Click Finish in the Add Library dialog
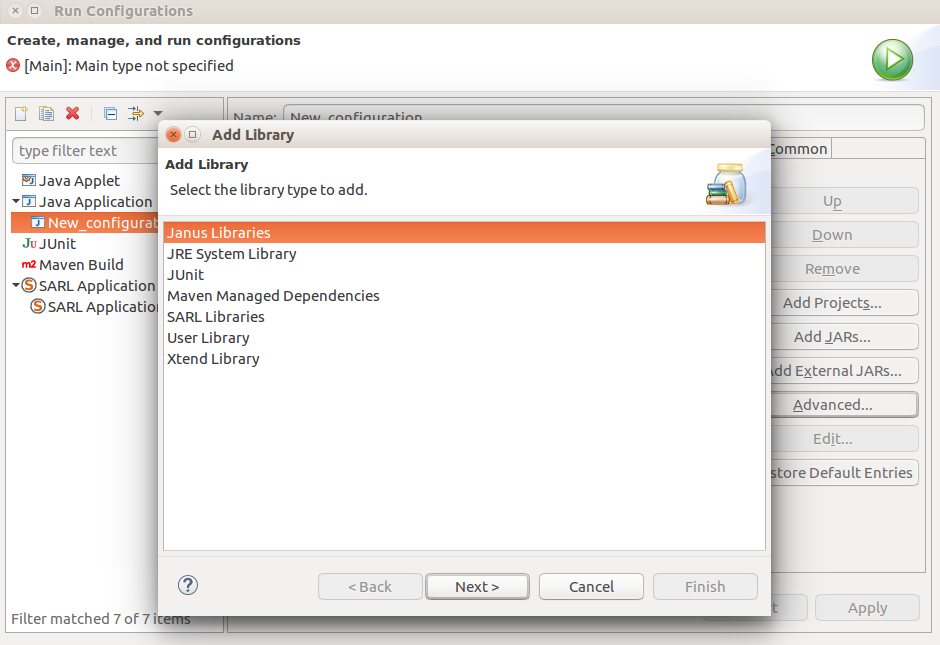This screenshot has width=940, height=645. point(705,586)
